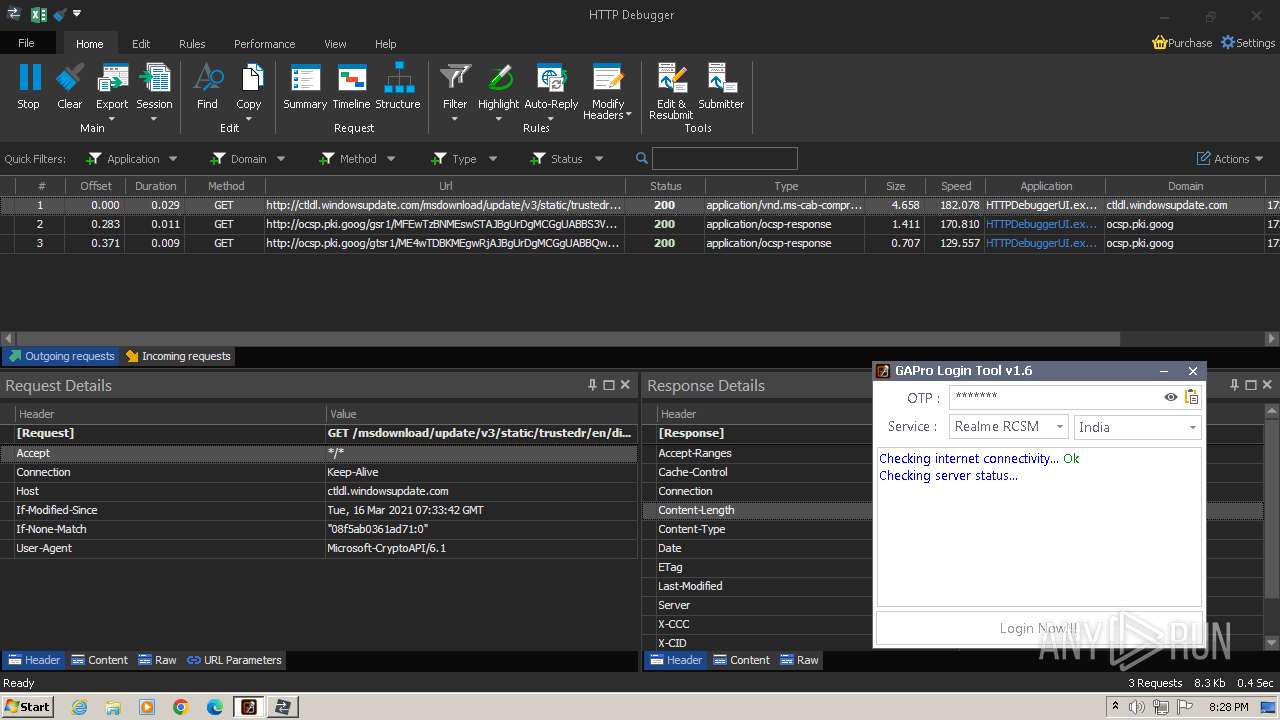Open Internet Explorer from taskbar
Image resolution: width=1280 pixels, height=720 pixels.
click(x=79, y=707)
